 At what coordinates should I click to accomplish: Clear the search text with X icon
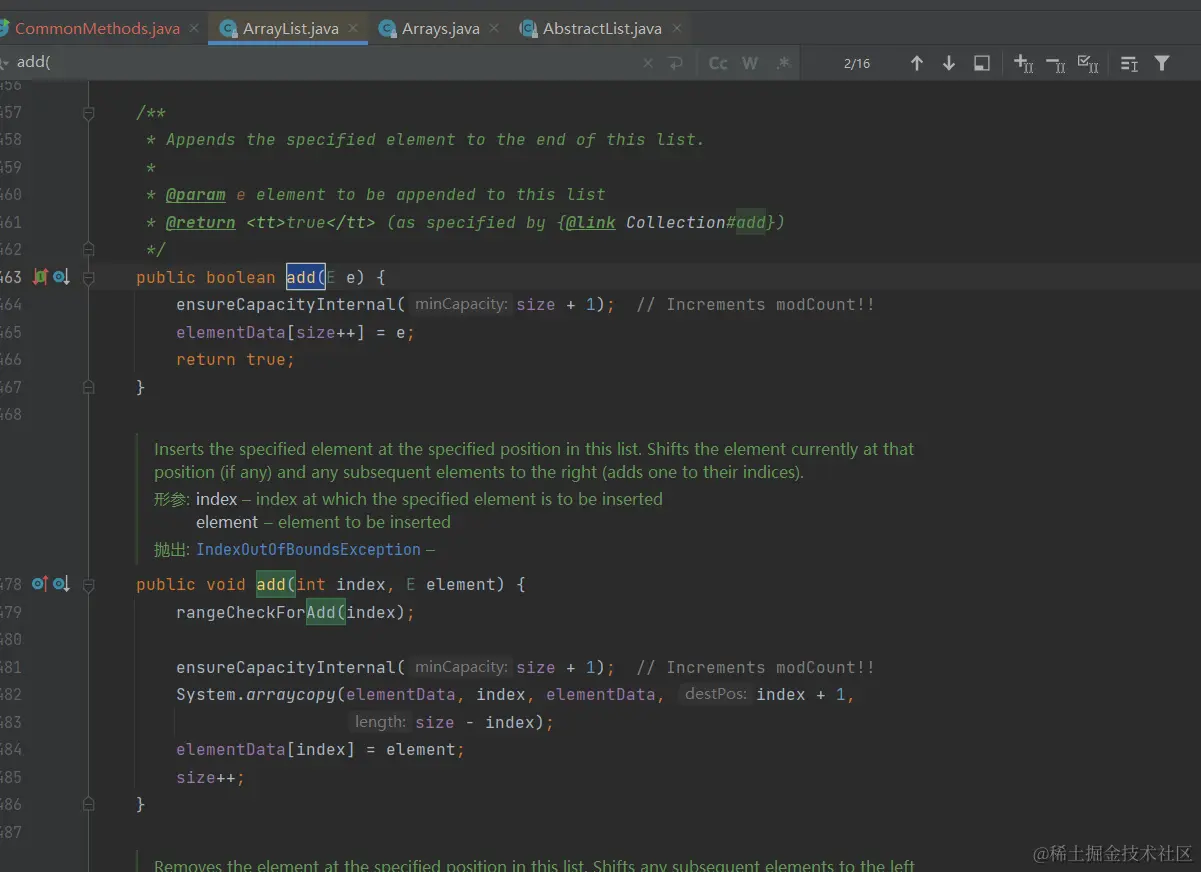648,63
